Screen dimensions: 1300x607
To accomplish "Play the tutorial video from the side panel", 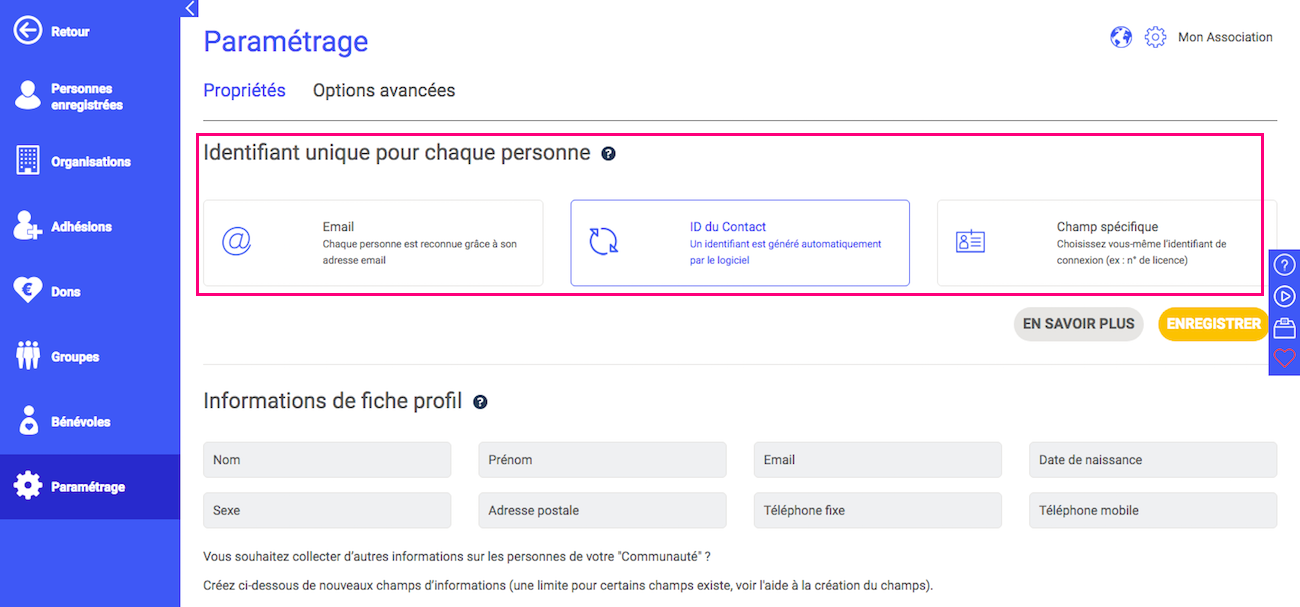I will click(x=1284, y=295).
